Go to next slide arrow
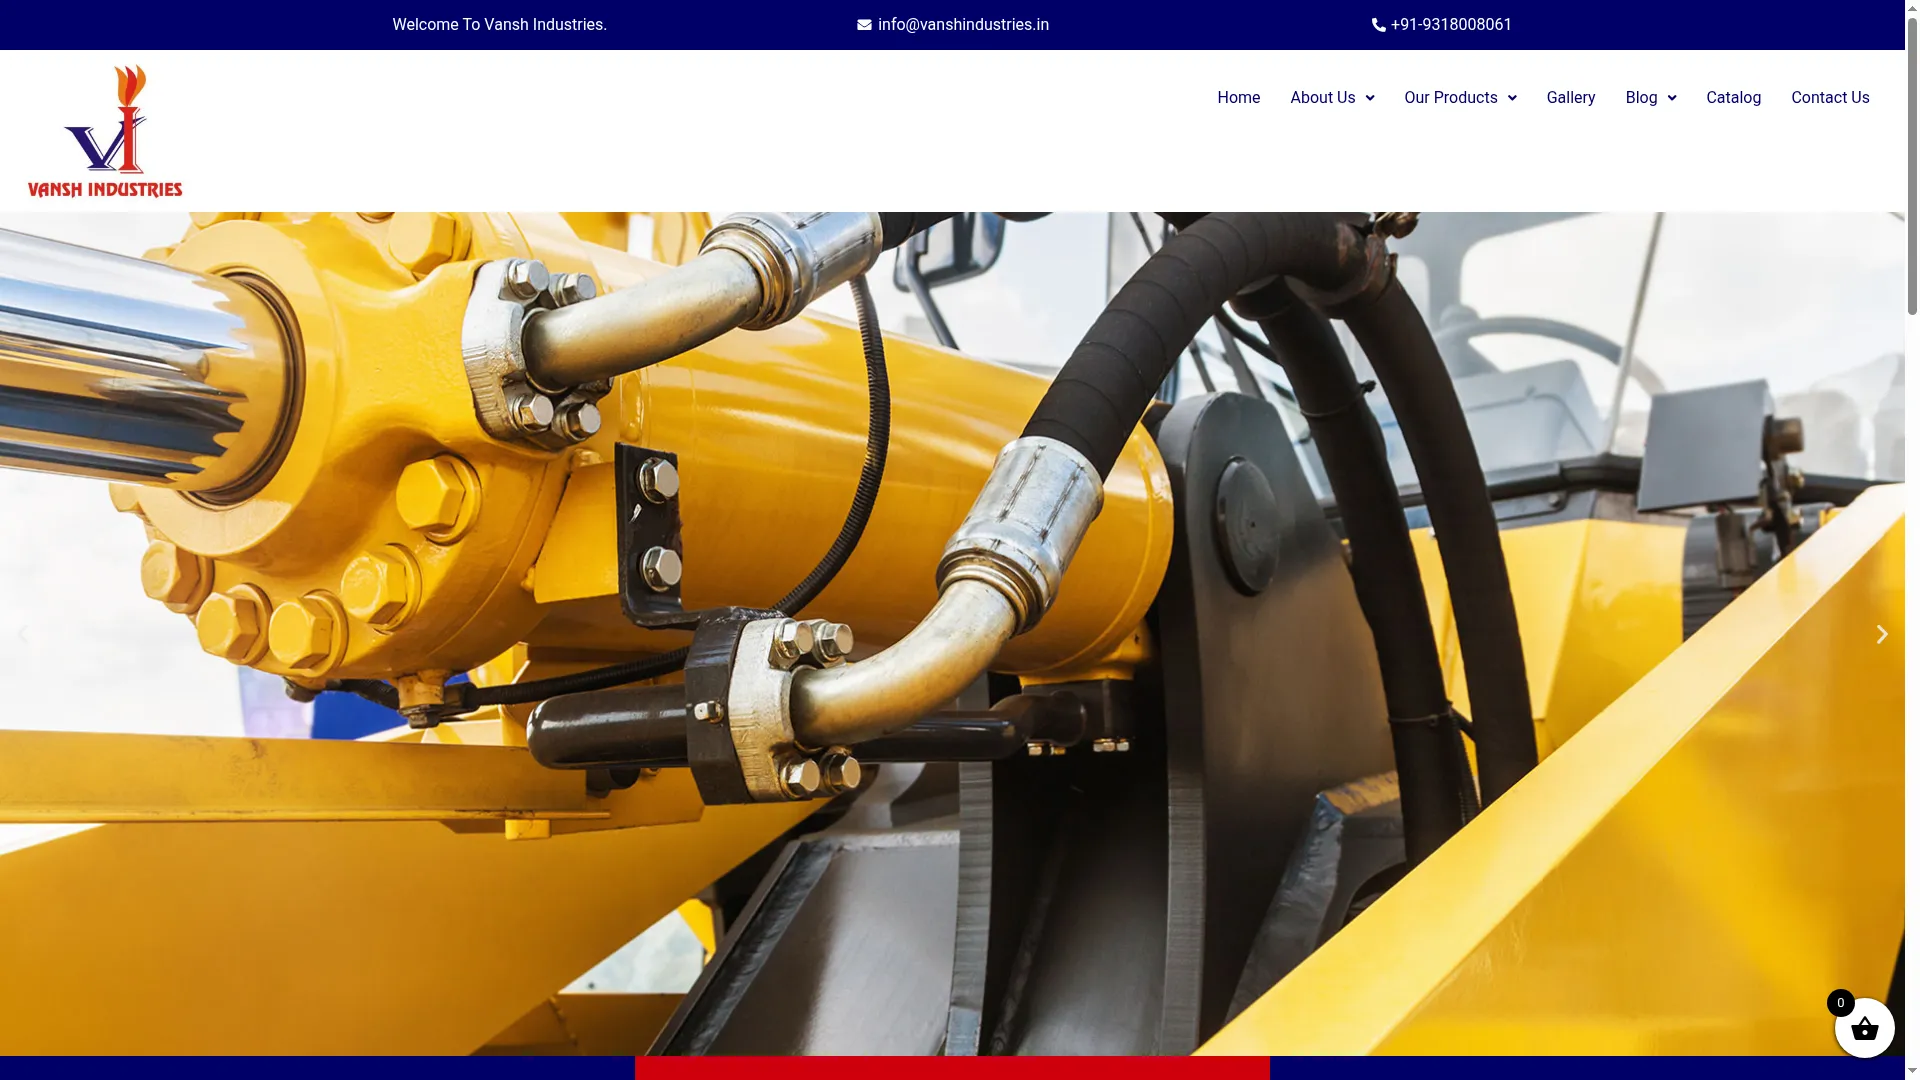This screenshot has height=1080, width=1920. (x=1881, y=634)
